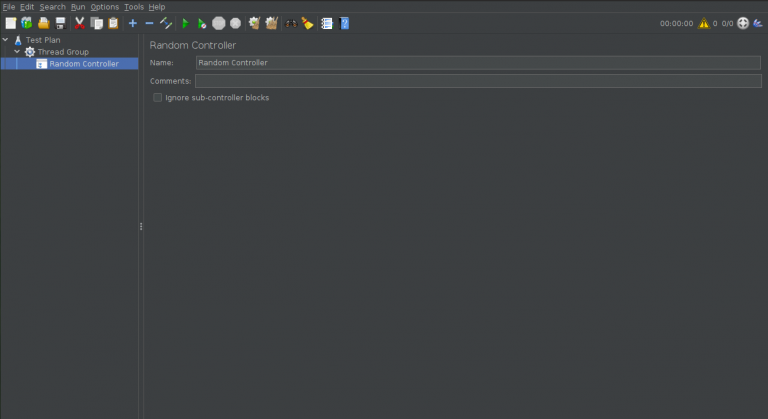Viewport: 768px width, 419px height.
Task: Click the Stop test icon
Action: (x=218, y=23)
